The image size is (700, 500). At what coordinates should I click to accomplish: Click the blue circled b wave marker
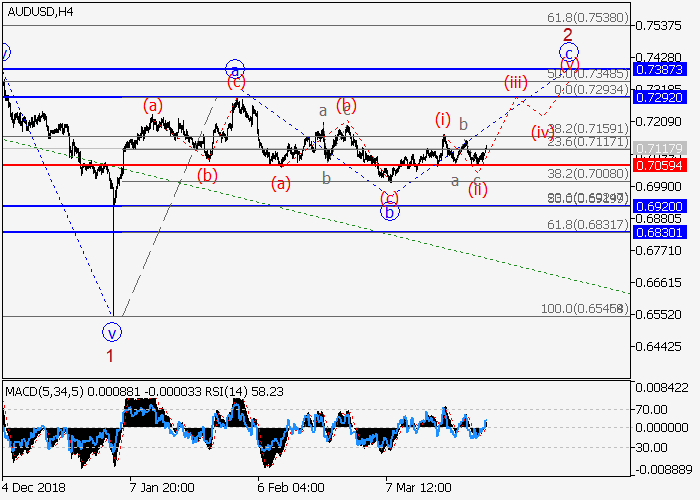pos(390,210)
